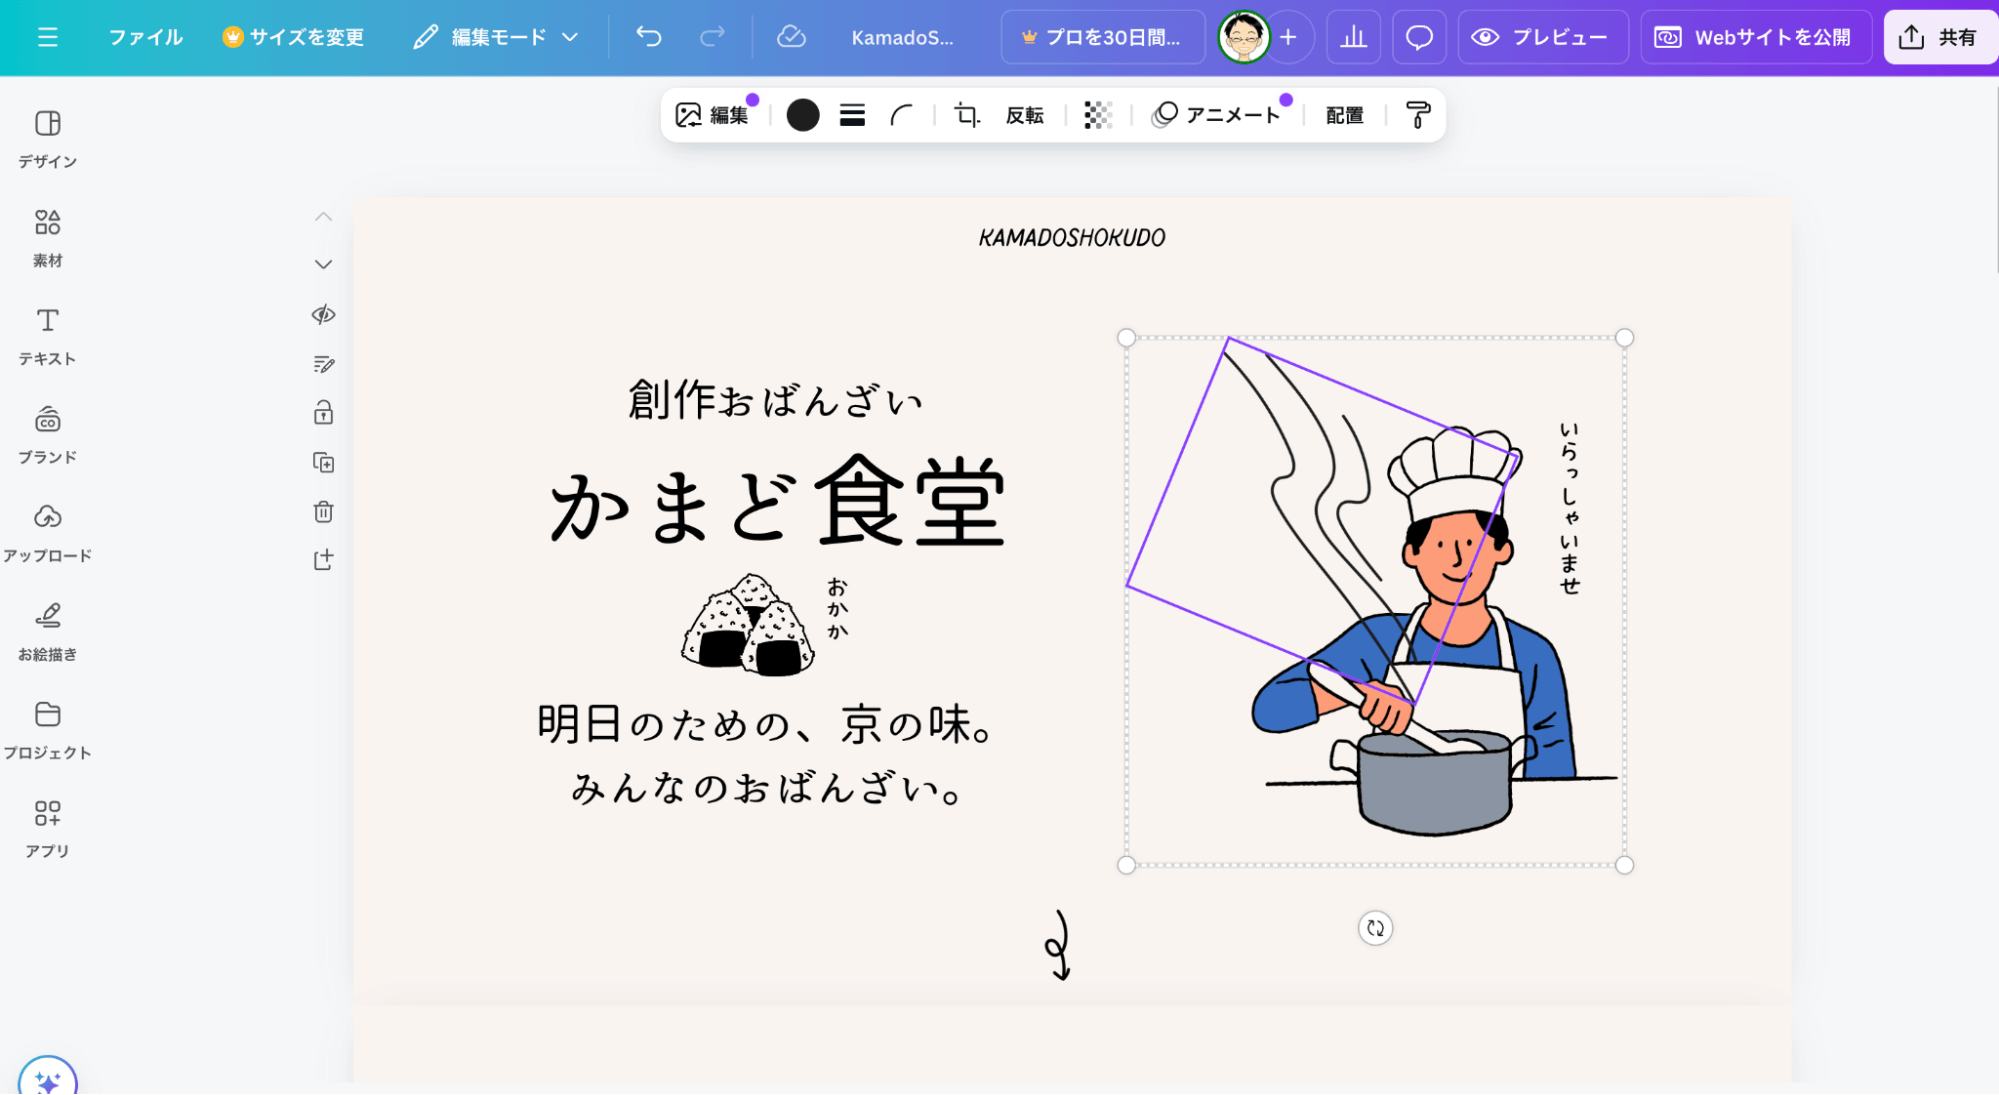
Task: Click the 共有 button at top right
Action: tap(1938, 37)
